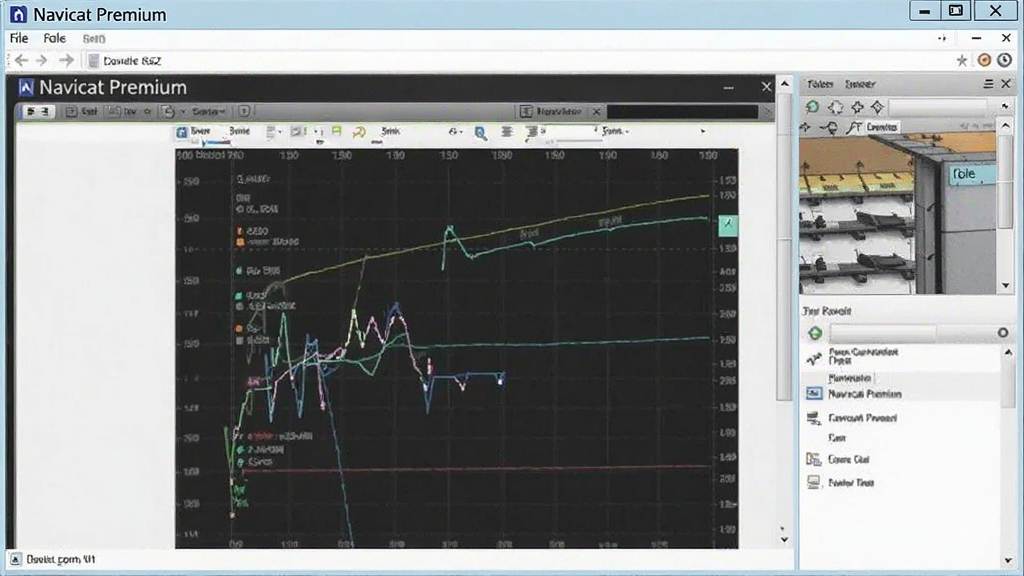Click the center-align lines icon
The image size is (1024, 576).
click(507, 132)
